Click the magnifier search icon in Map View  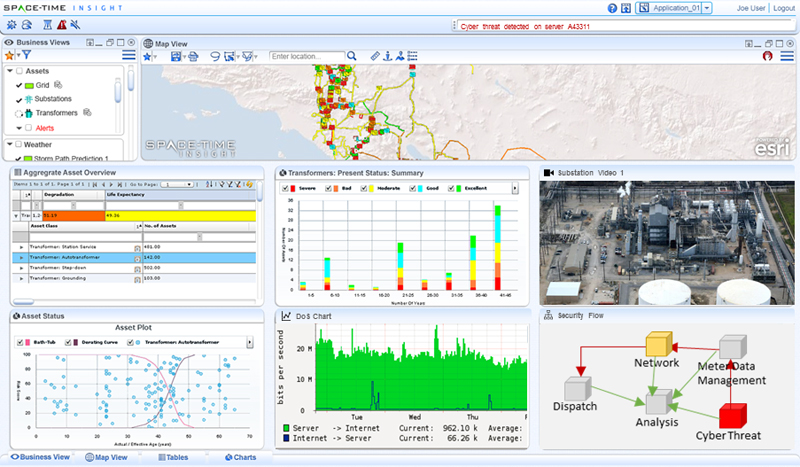(352, 56)
